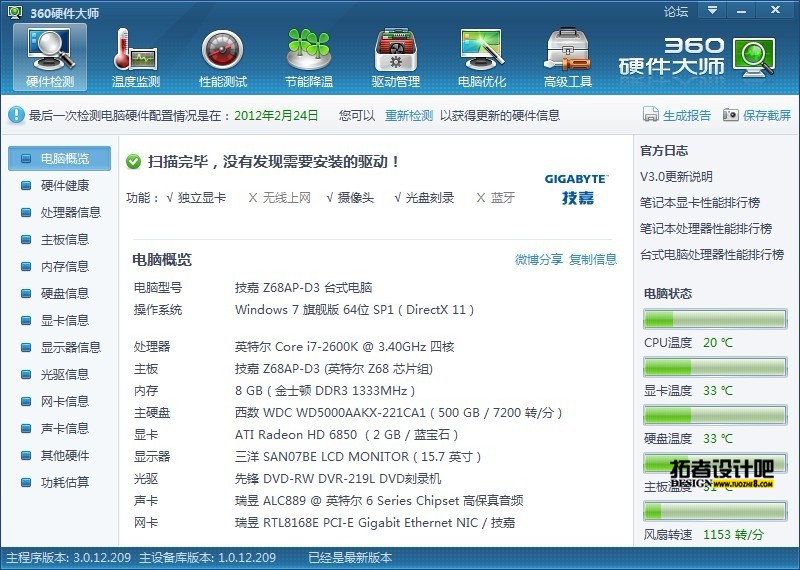Click the 硬盘温度 progress bar
This screenshot has height=570, width=800.
715,415
